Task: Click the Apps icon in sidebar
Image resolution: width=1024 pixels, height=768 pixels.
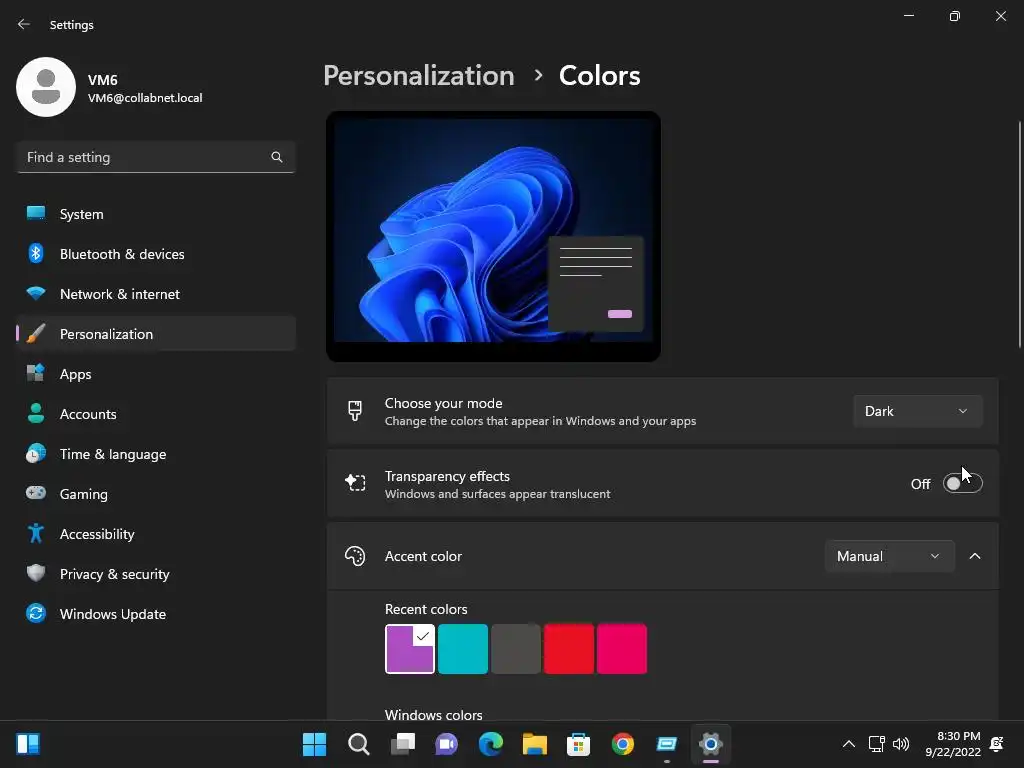Action: point(36,374)
